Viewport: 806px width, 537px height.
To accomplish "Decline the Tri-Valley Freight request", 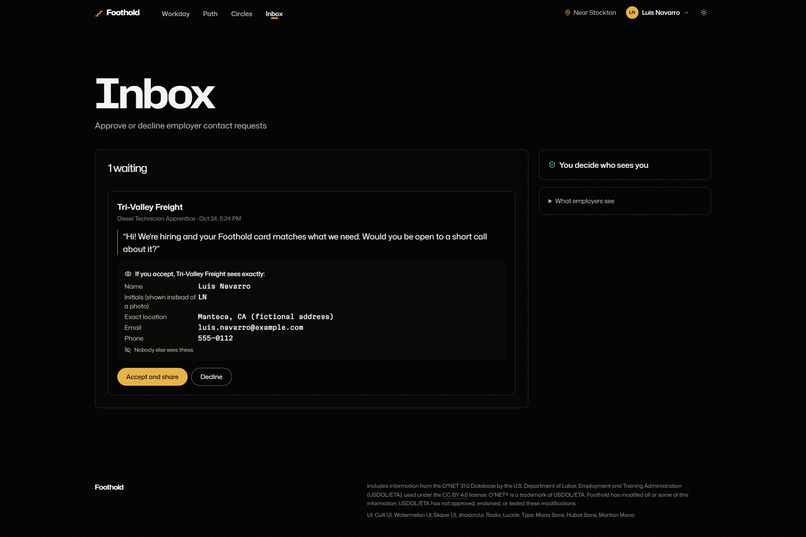I will (211, 377).
